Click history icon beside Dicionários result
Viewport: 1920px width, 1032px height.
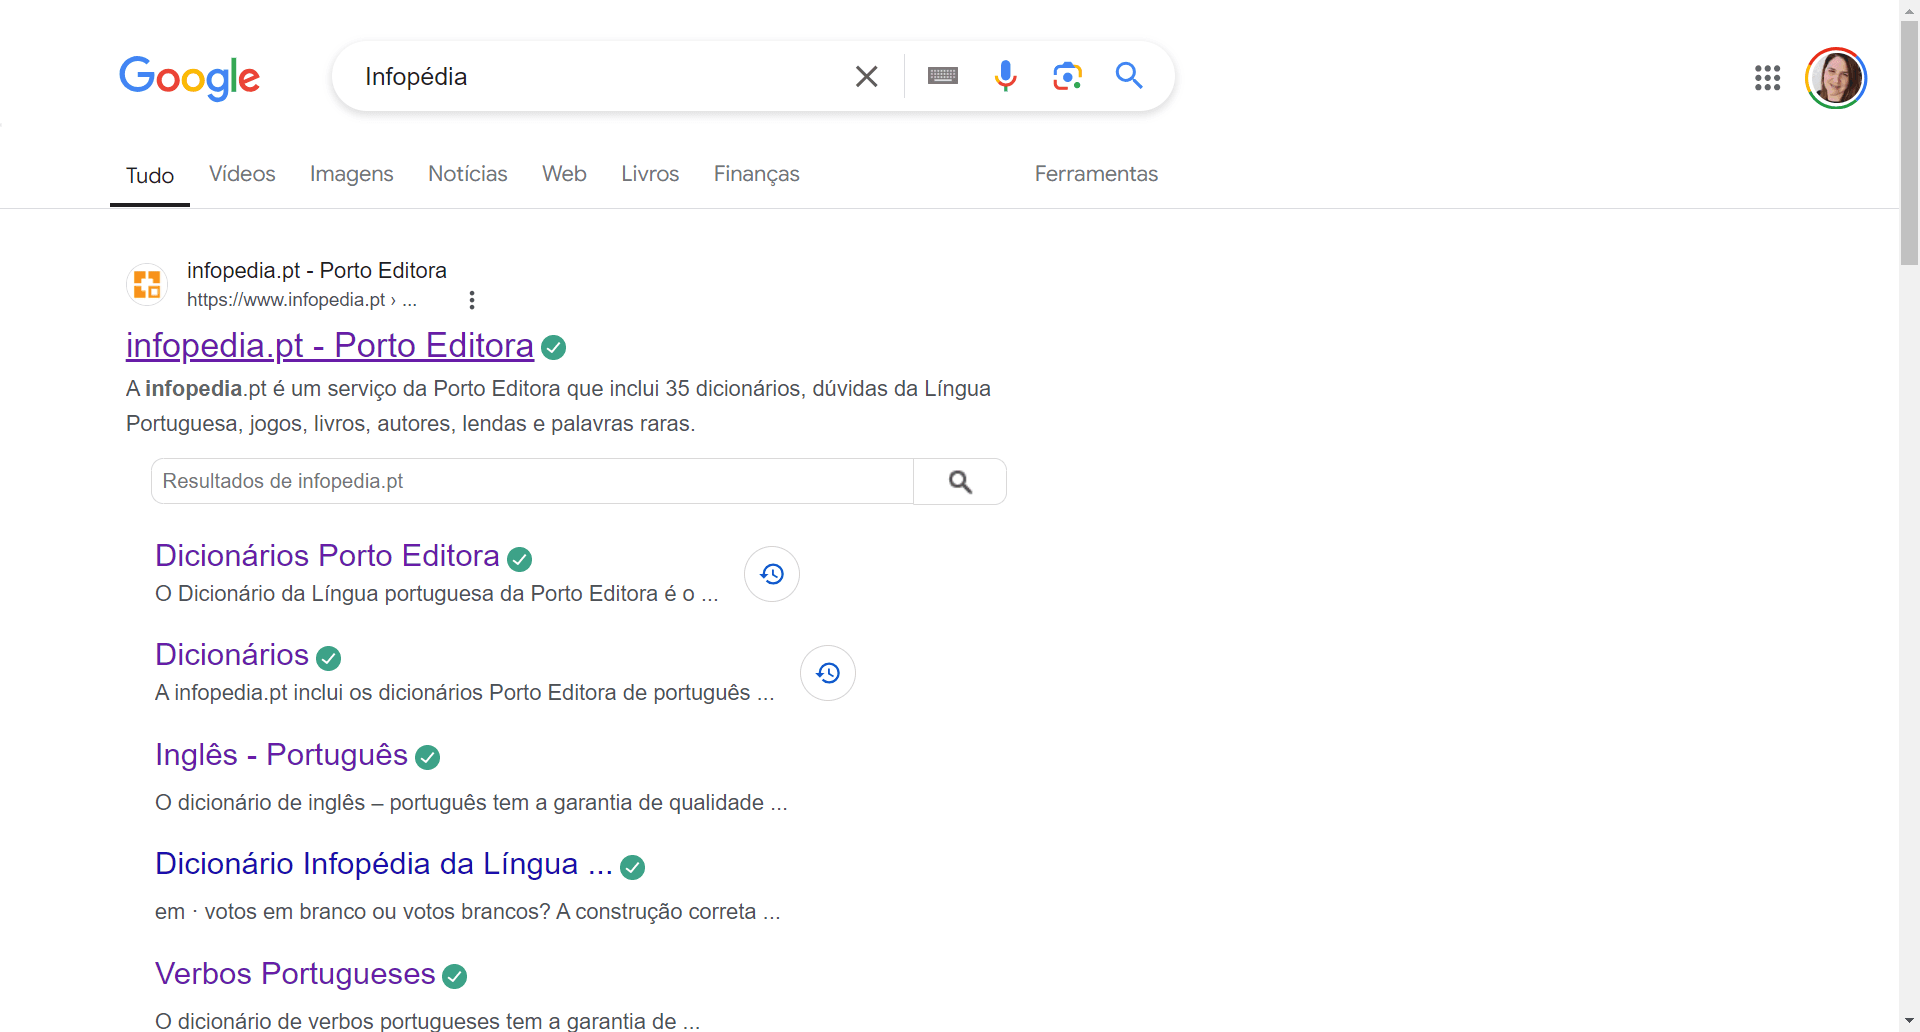[828, 673]
